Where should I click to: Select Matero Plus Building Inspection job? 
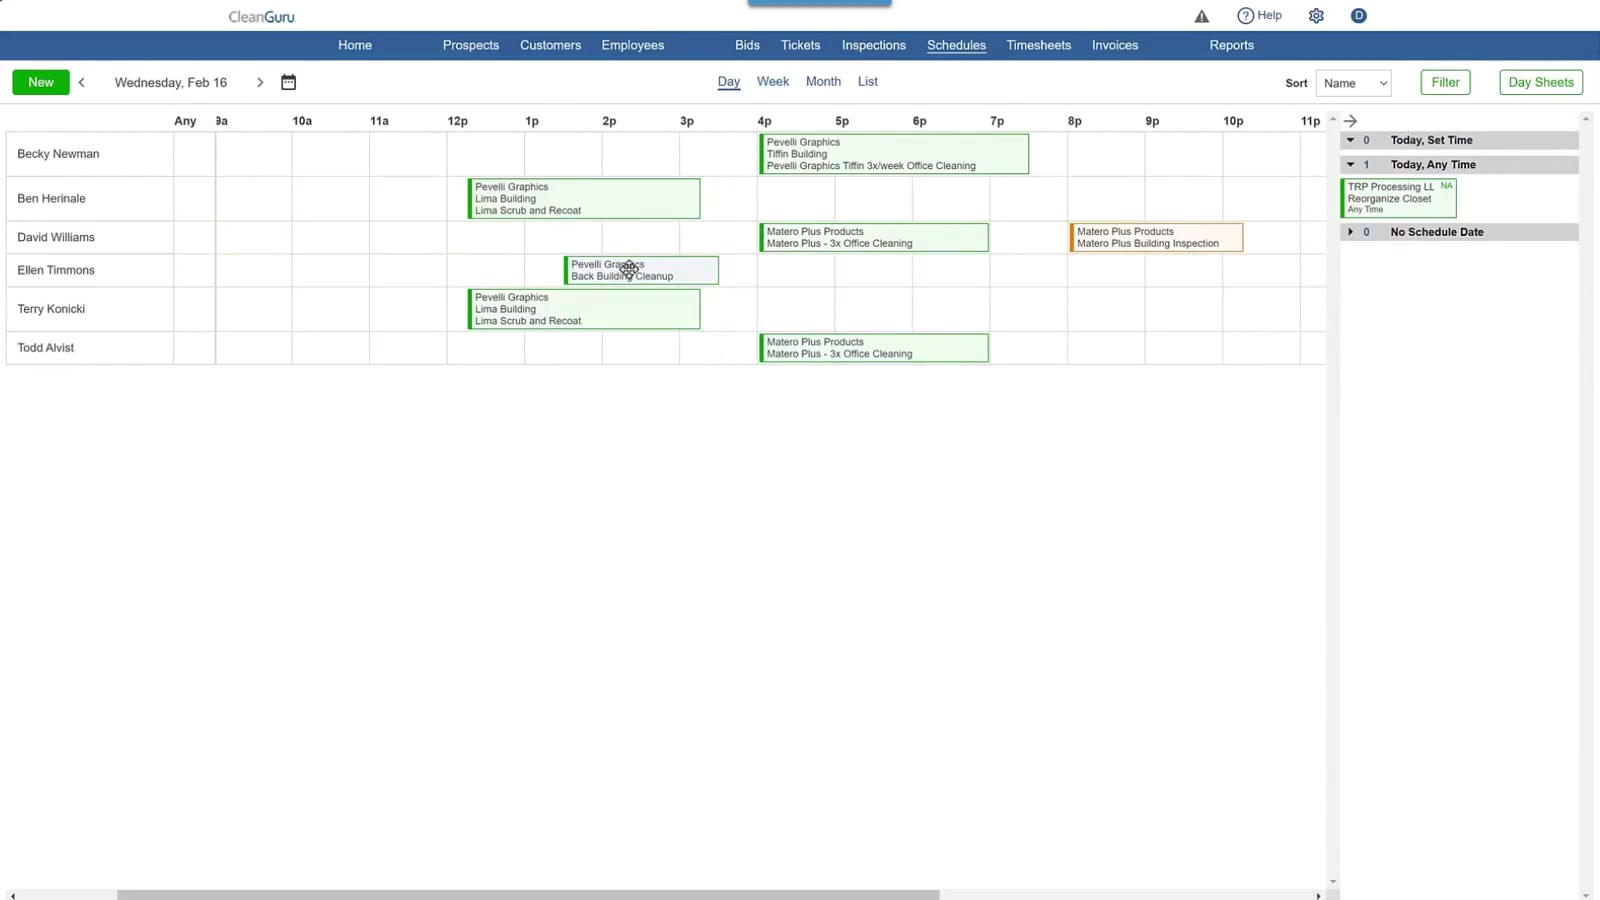[1156, 237]
